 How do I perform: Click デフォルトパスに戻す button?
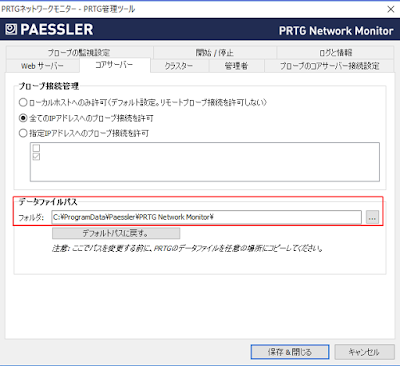[116, 233]
